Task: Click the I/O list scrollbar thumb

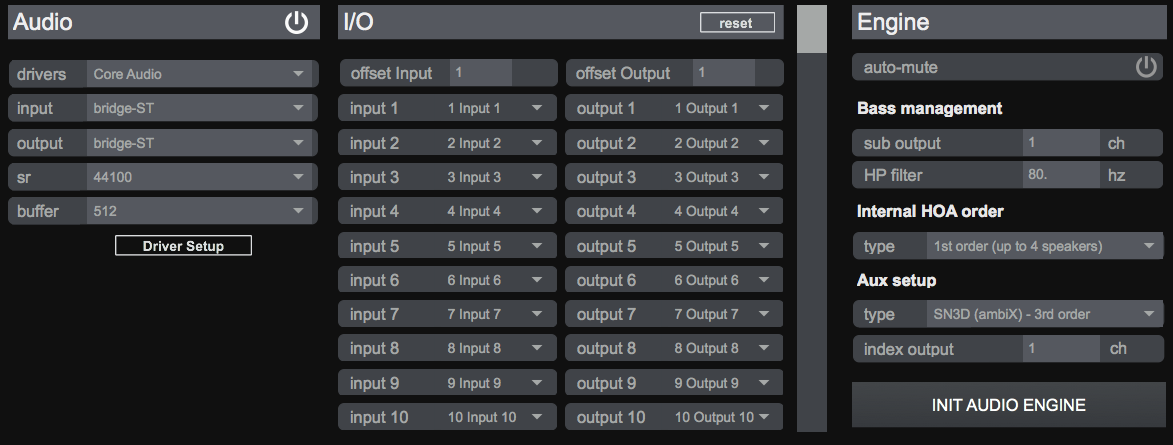Action: [812, 29]
